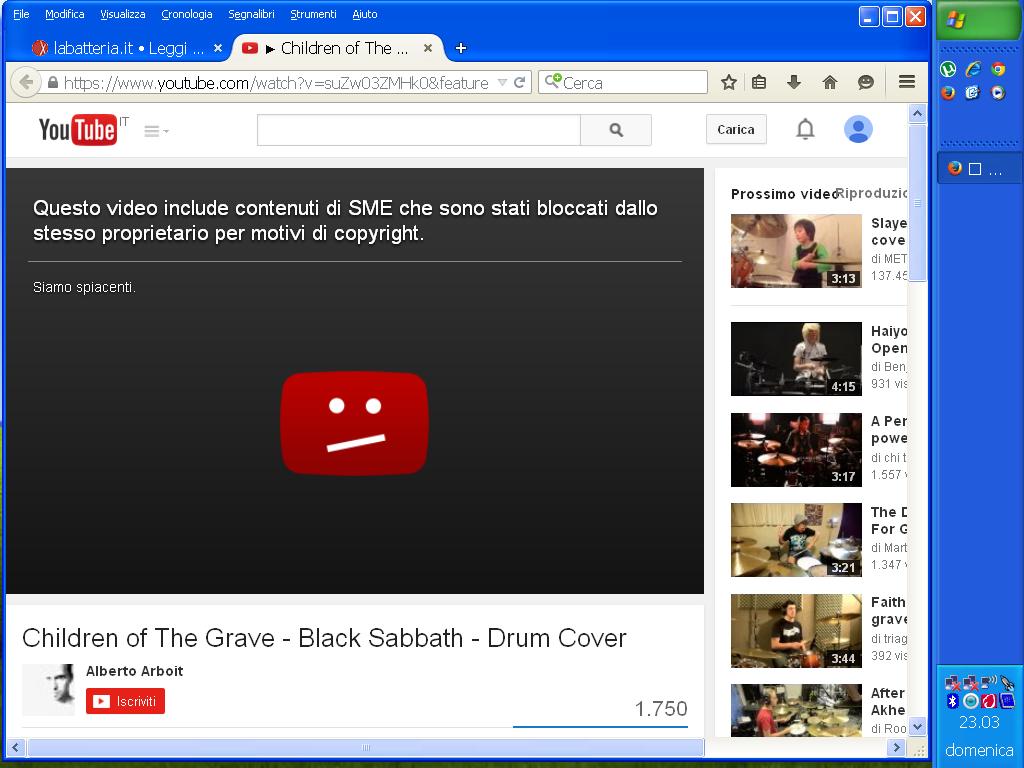The width and height of the screenshot is (1024, 768).
Task: Open the Segnalibri menu
Action: [x=251, y=14]
